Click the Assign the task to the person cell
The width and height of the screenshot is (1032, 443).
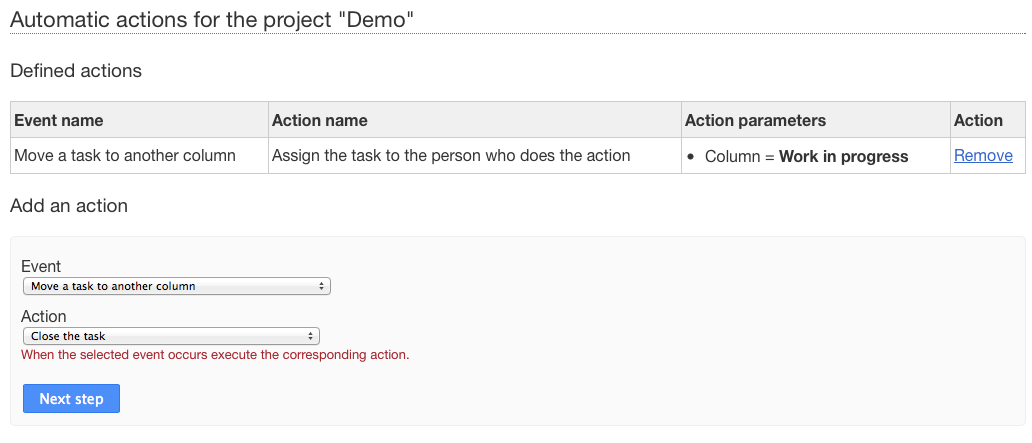coord(451,156)
